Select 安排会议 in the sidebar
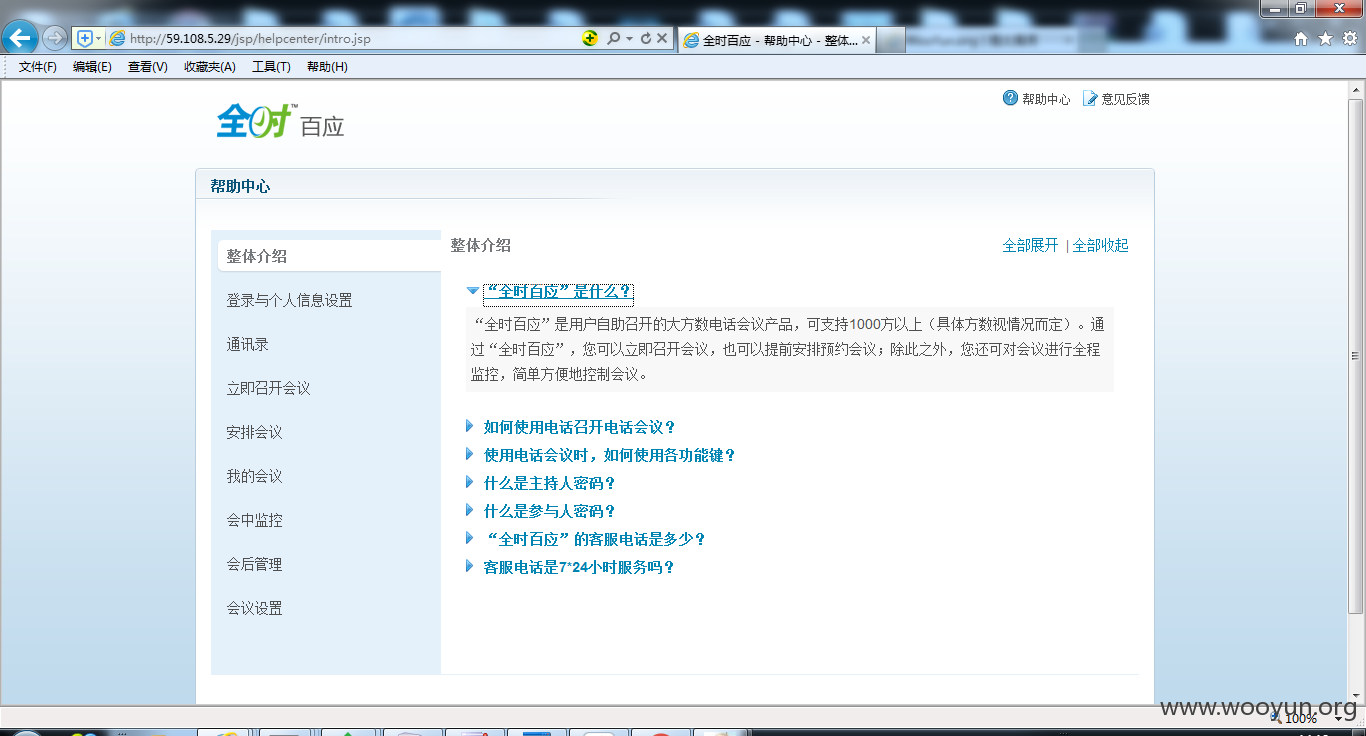Viewport: 1366px width, 736px height. (254, 432)
